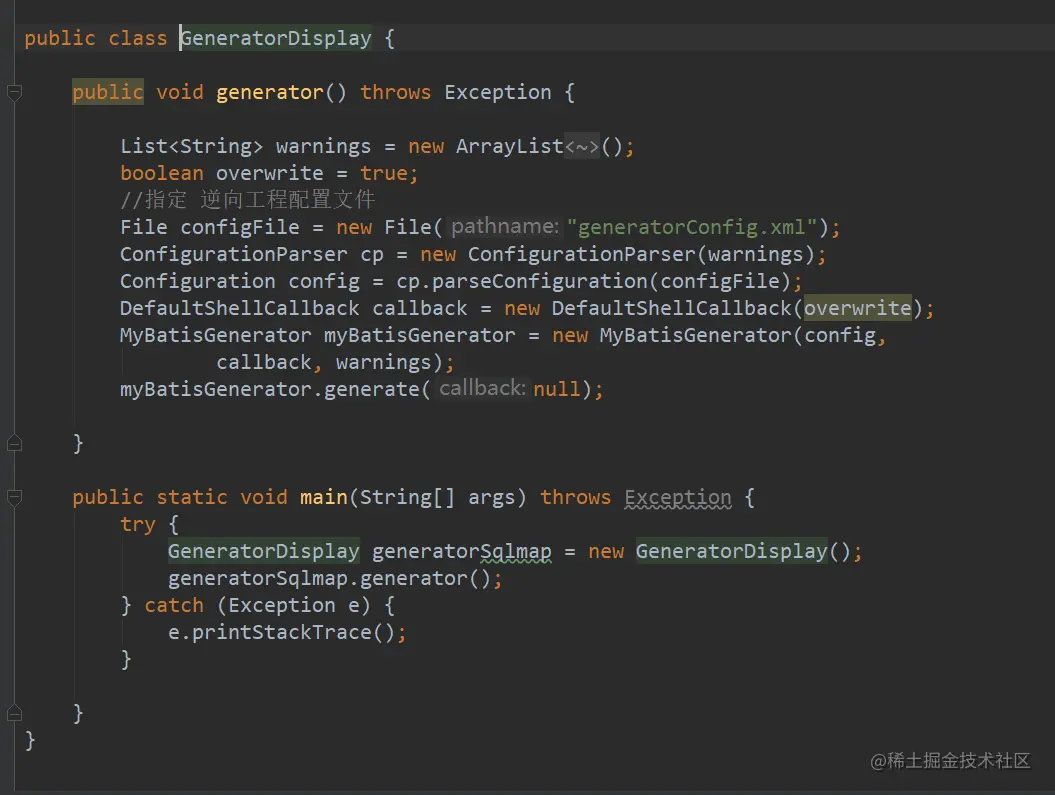Click the throws keyword on generator method
This screenshot has height=795, width=1055.
[x=396, y=92]
